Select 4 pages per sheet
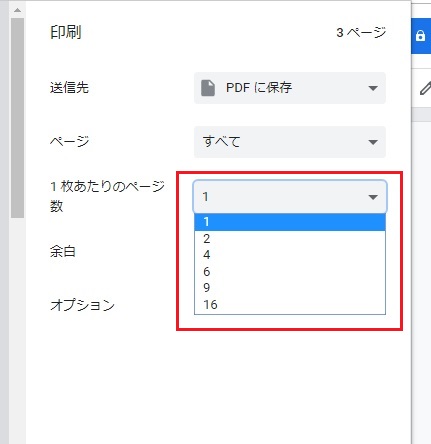 point(290,255)
